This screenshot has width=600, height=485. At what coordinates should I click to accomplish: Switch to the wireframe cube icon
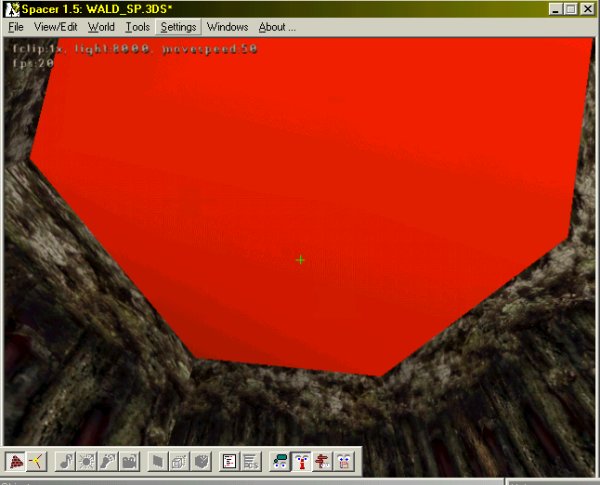pyautogui.click(x=178, y=461)
